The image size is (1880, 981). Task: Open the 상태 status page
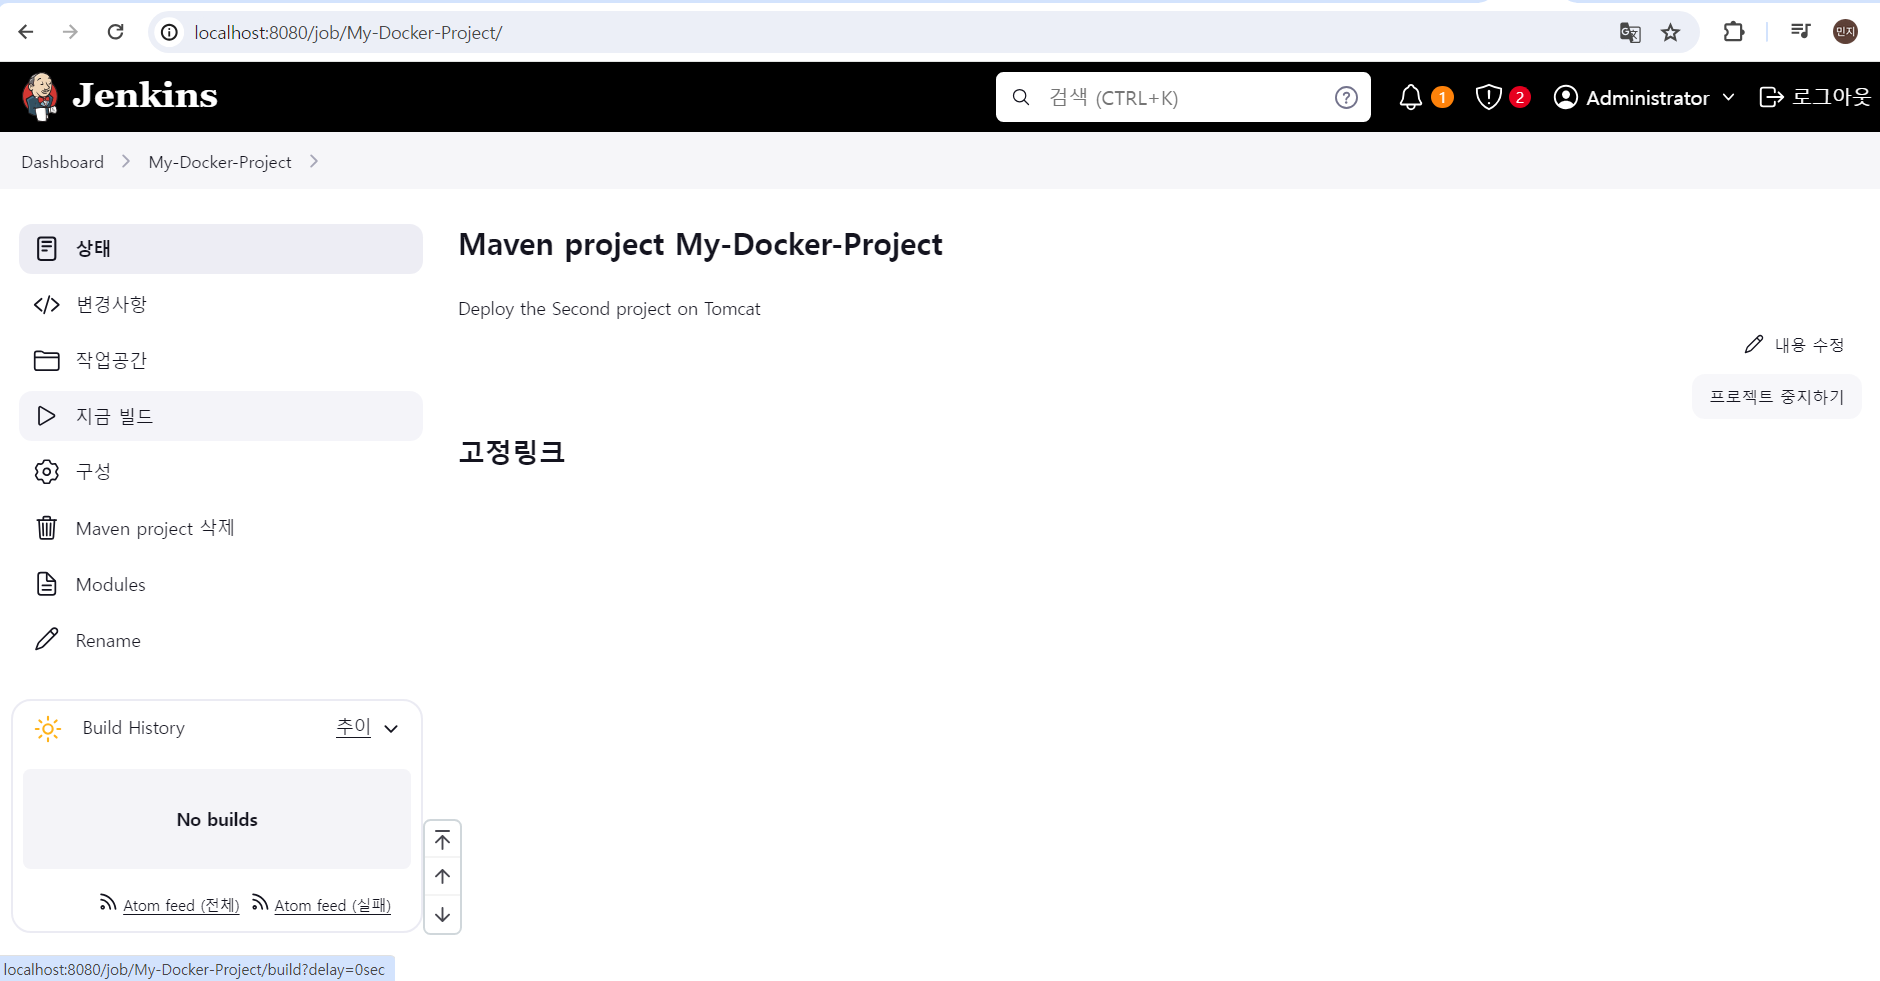click(221, 248)
